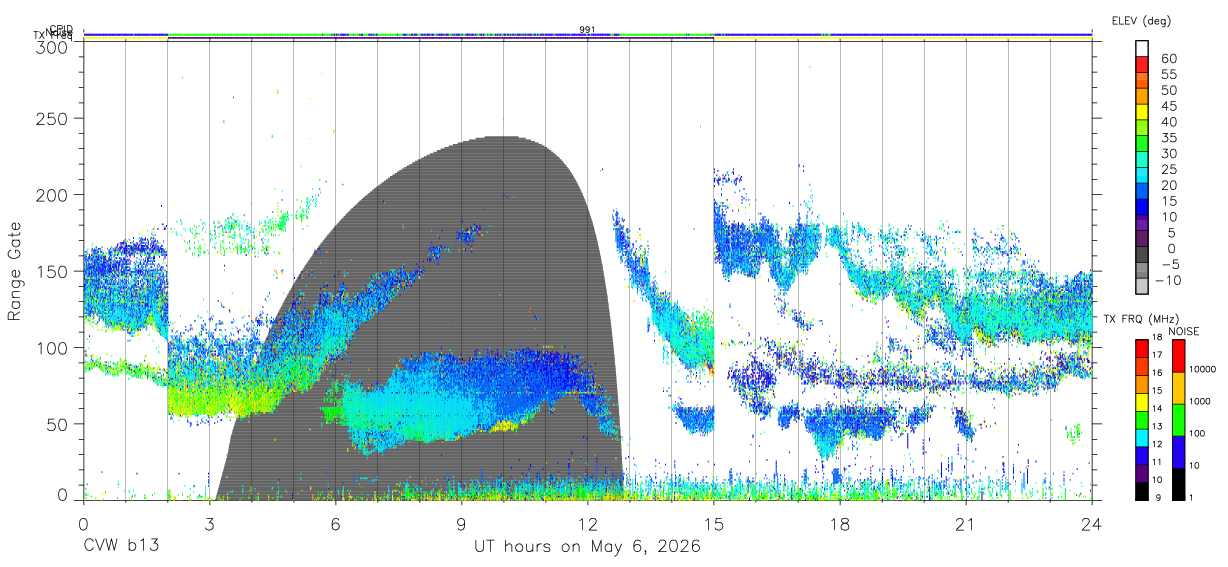Viewport: 1228px width, 567px height.
Task: Click the "12" tick on the UT hours axis
Action: pos(588,523)
